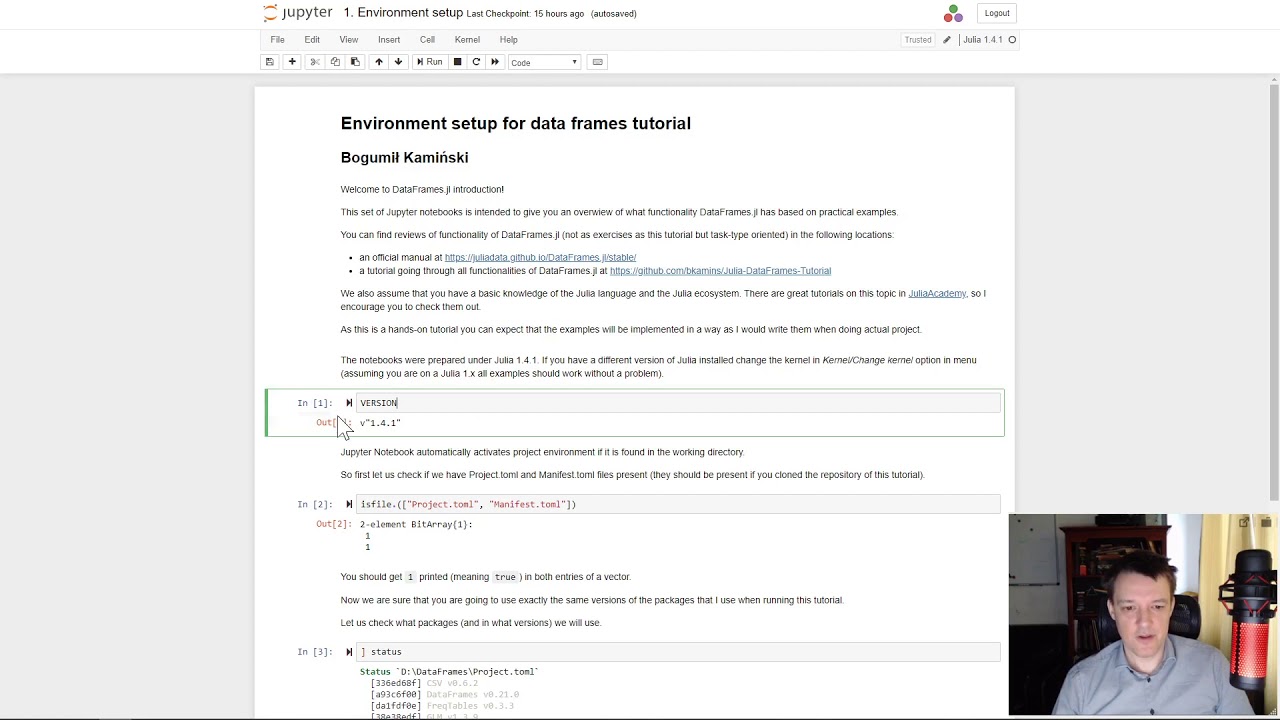The height and width of the screenshot is (720, 1280).
Task: Select the In [2] prompt label
Action: pyautogui.click(x=314, y=504)
